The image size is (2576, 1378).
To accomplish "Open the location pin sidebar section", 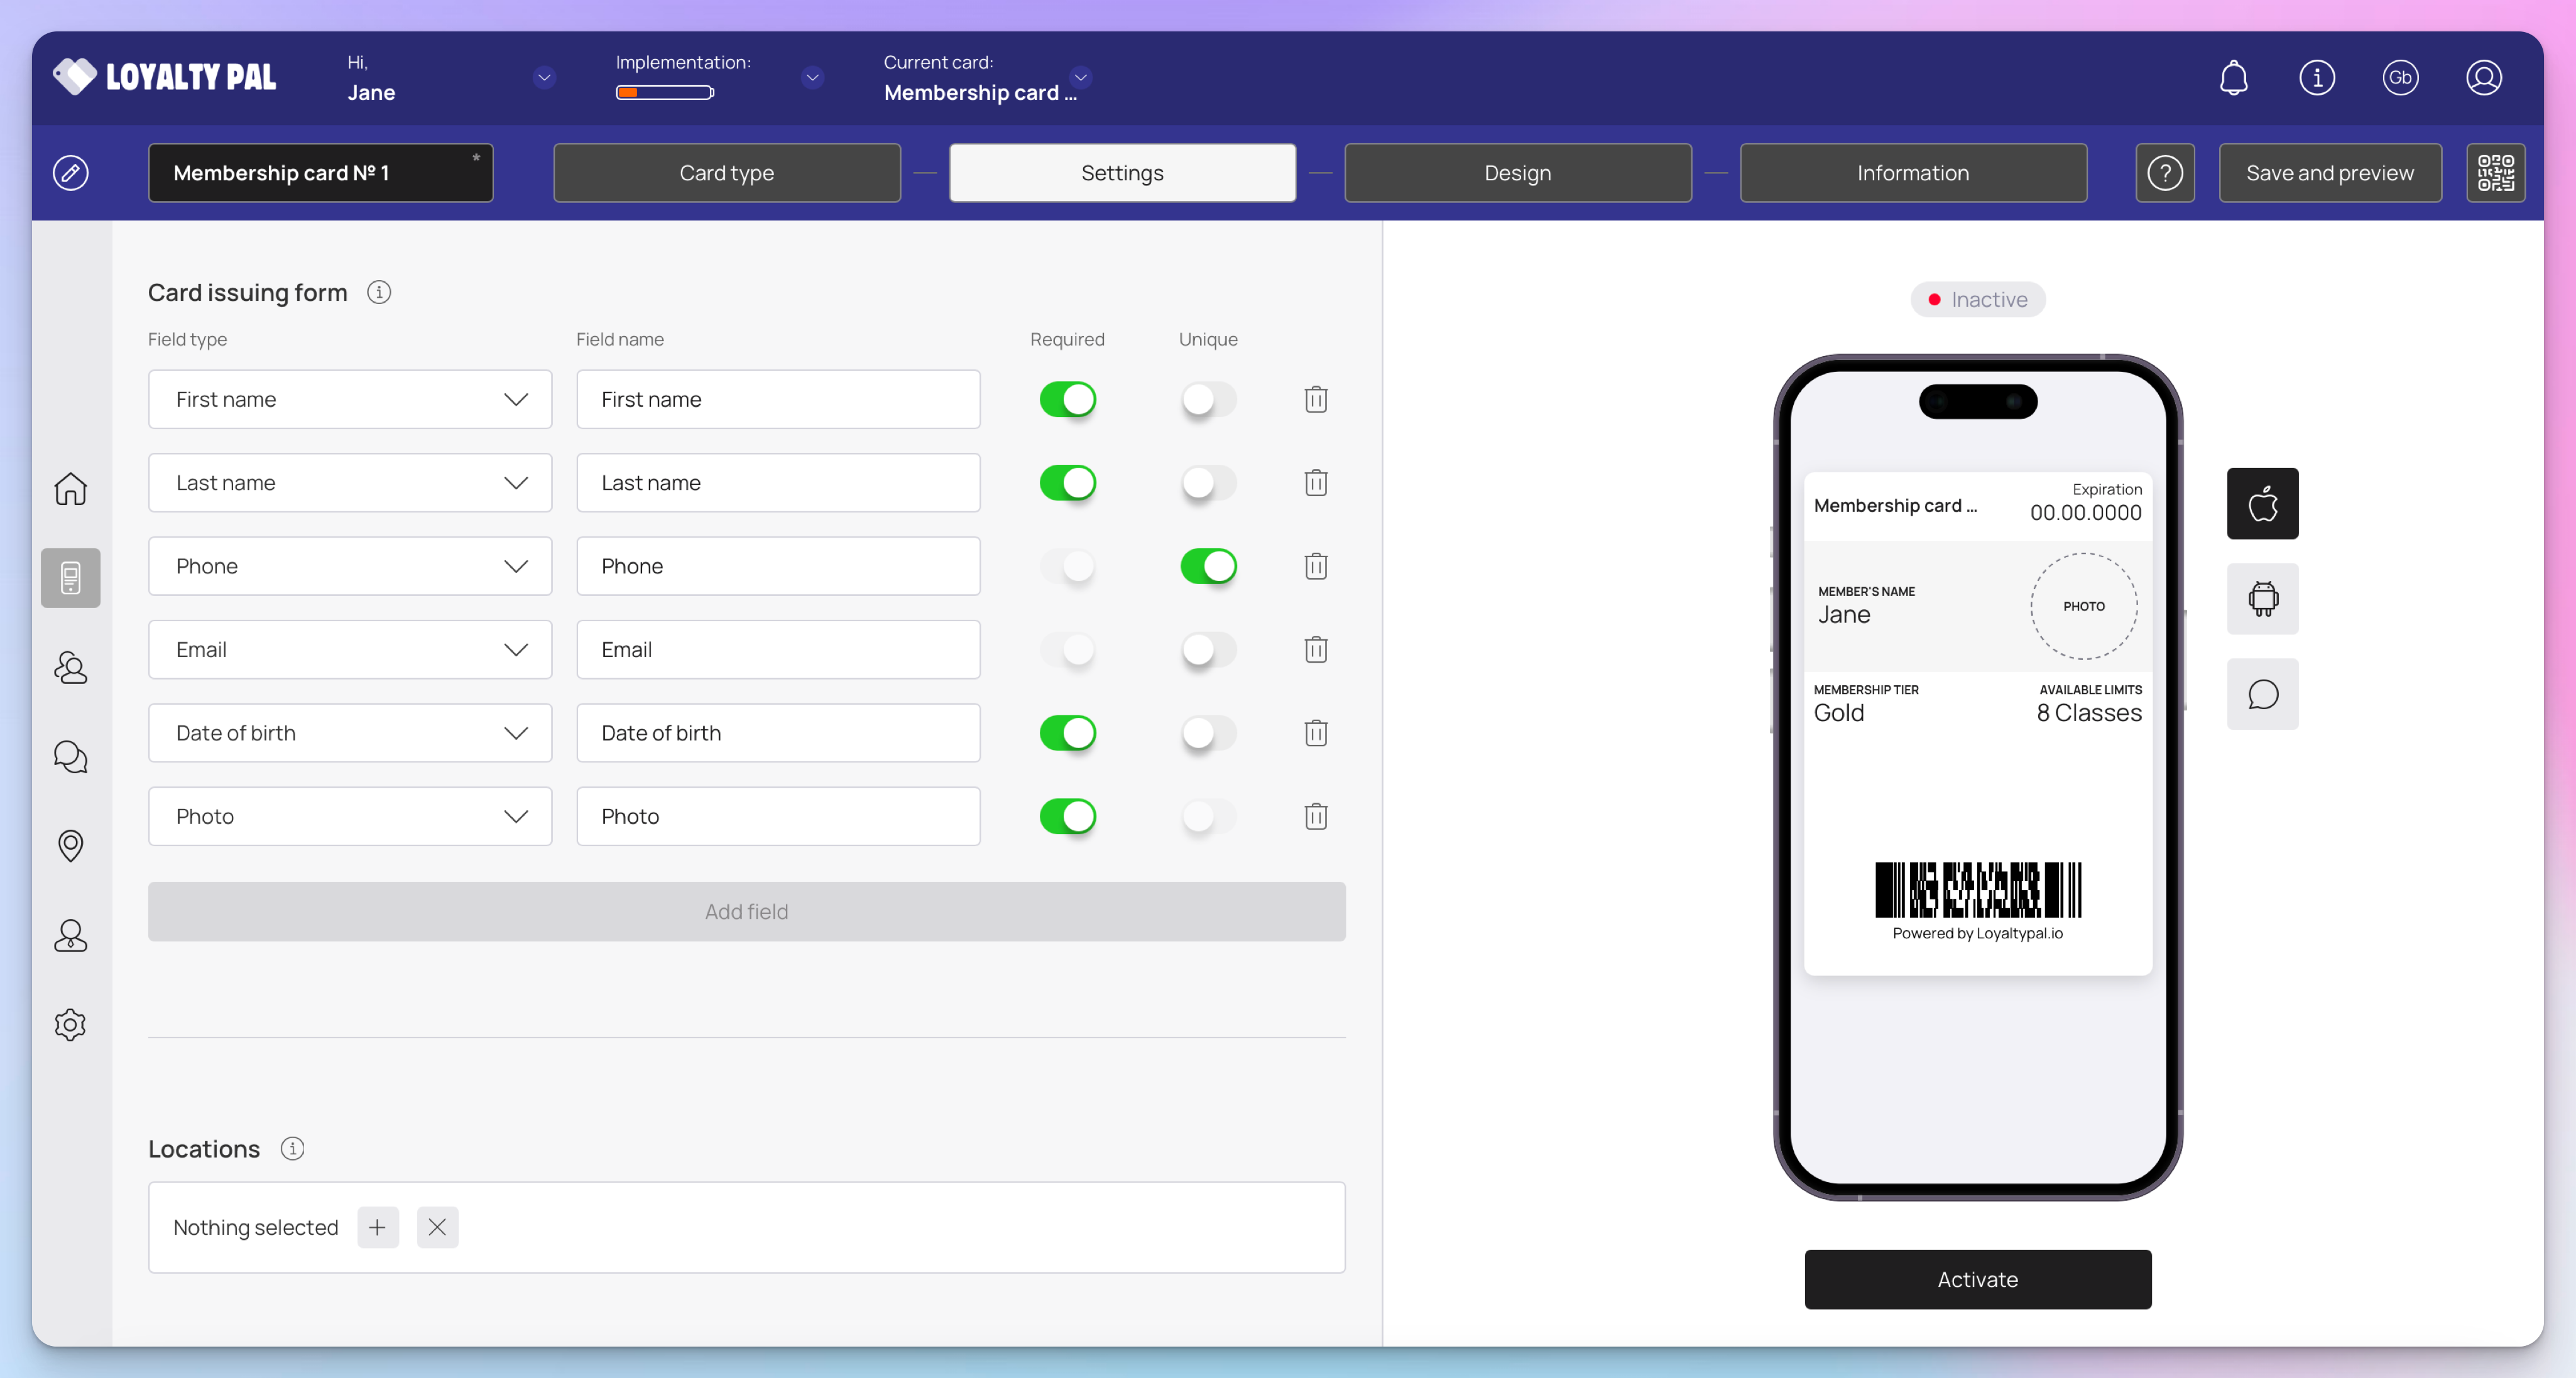I will click(x=70, y=846).
